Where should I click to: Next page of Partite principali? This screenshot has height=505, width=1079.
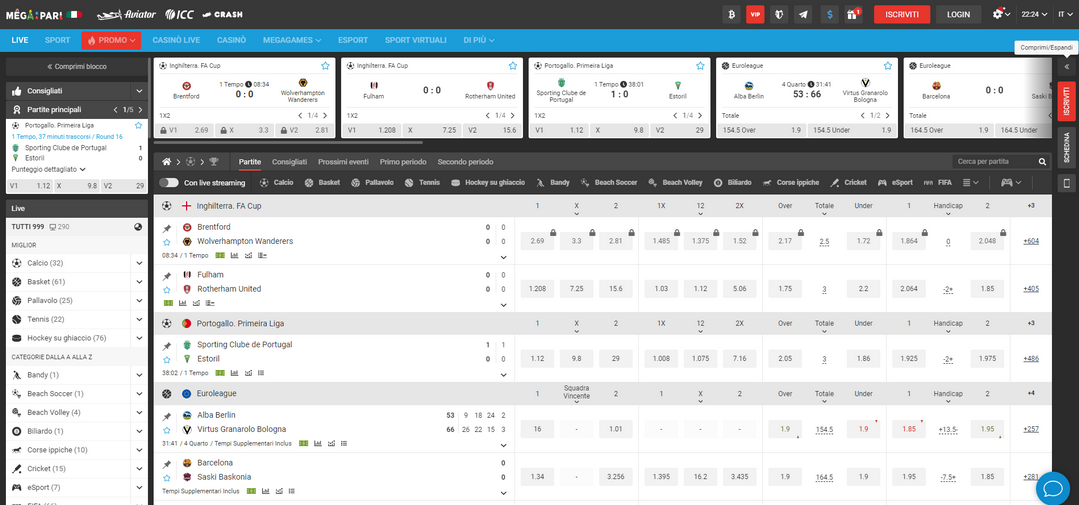(x=140, y=109)
